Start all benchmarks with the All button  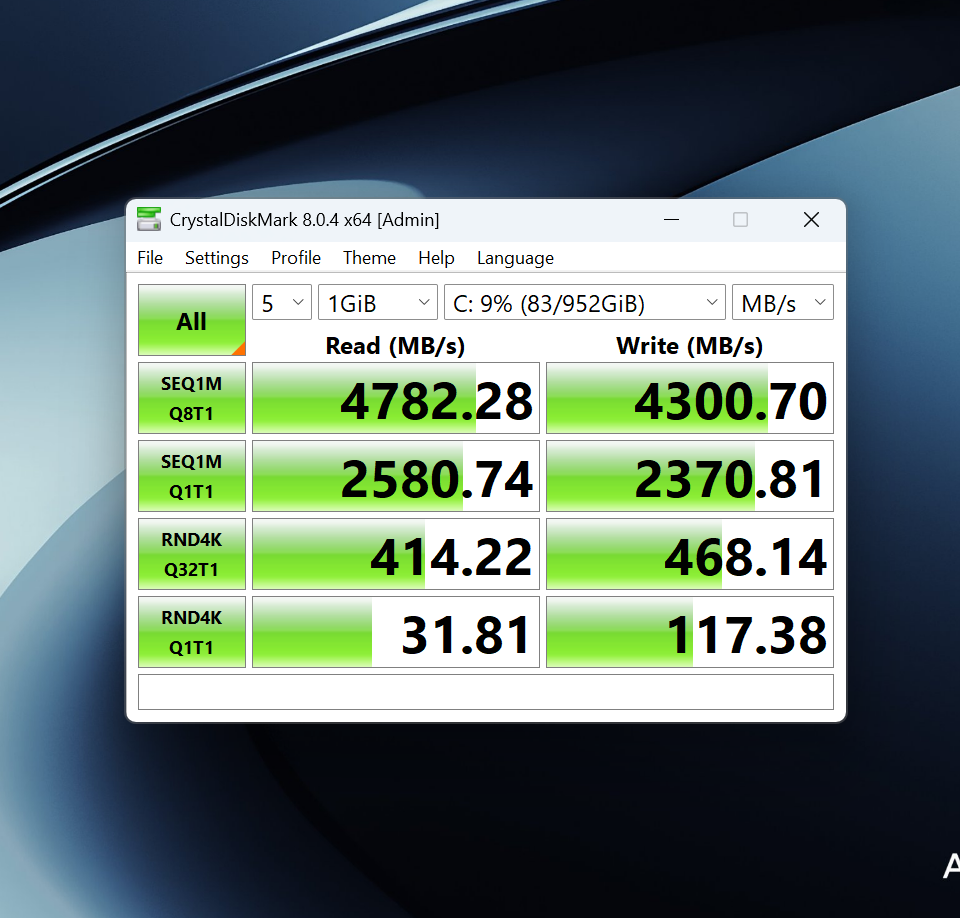pos(191,321)
